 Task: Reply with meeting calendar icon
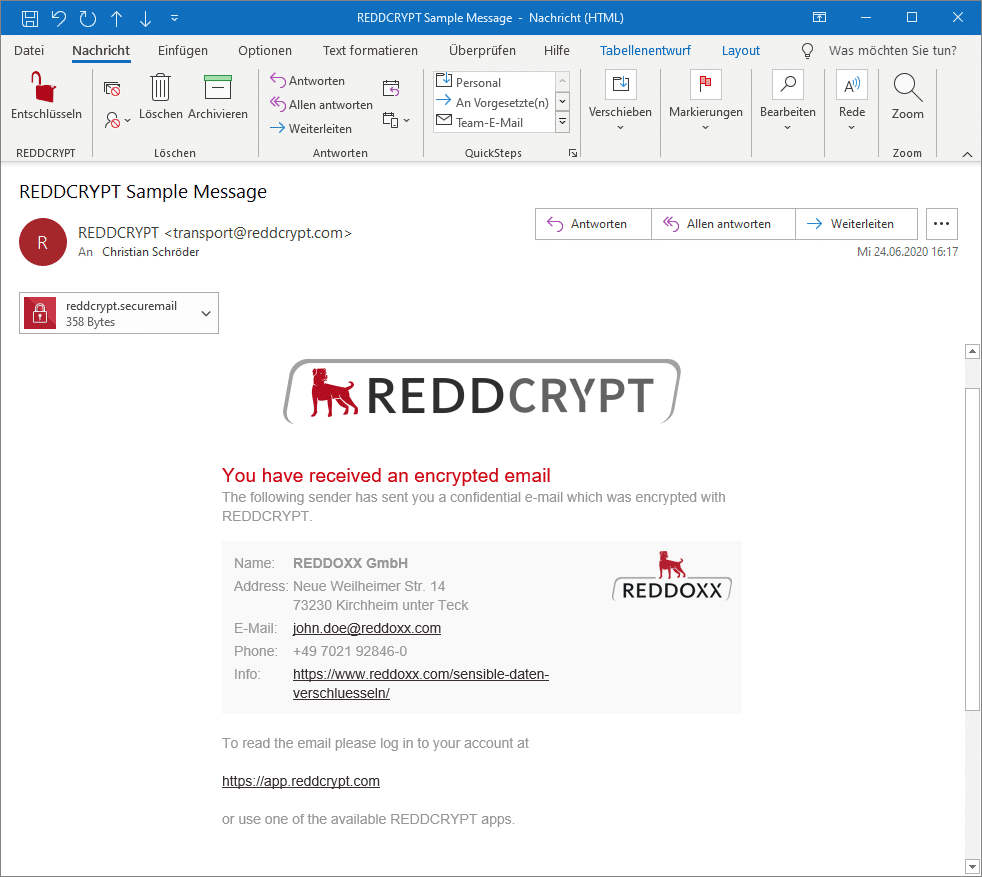coord(391,88)
